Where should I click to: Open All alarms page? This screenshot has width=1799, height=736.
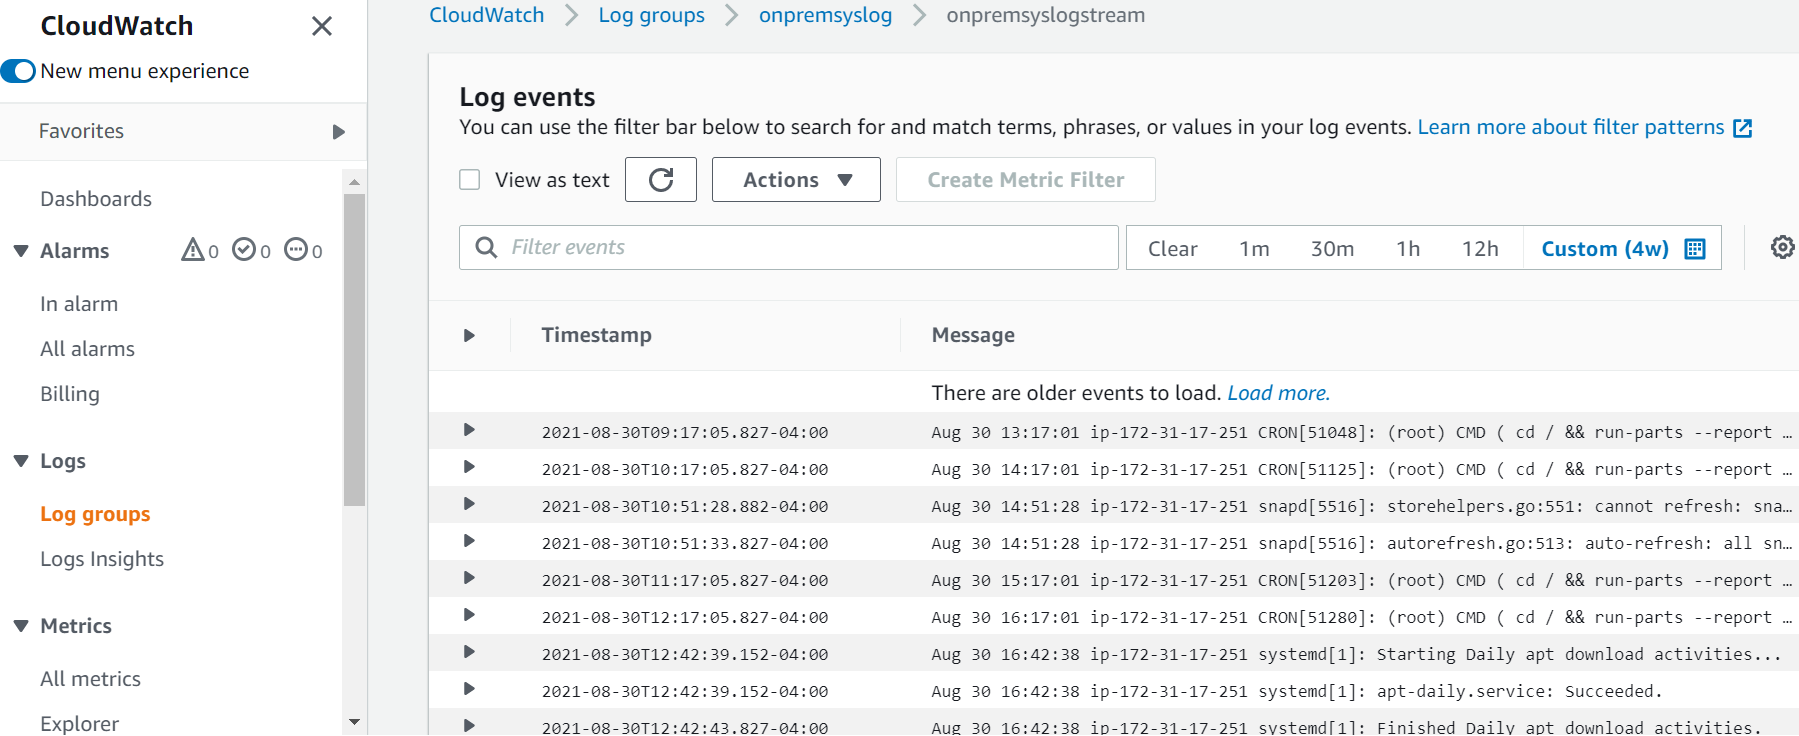click(87, 349)
